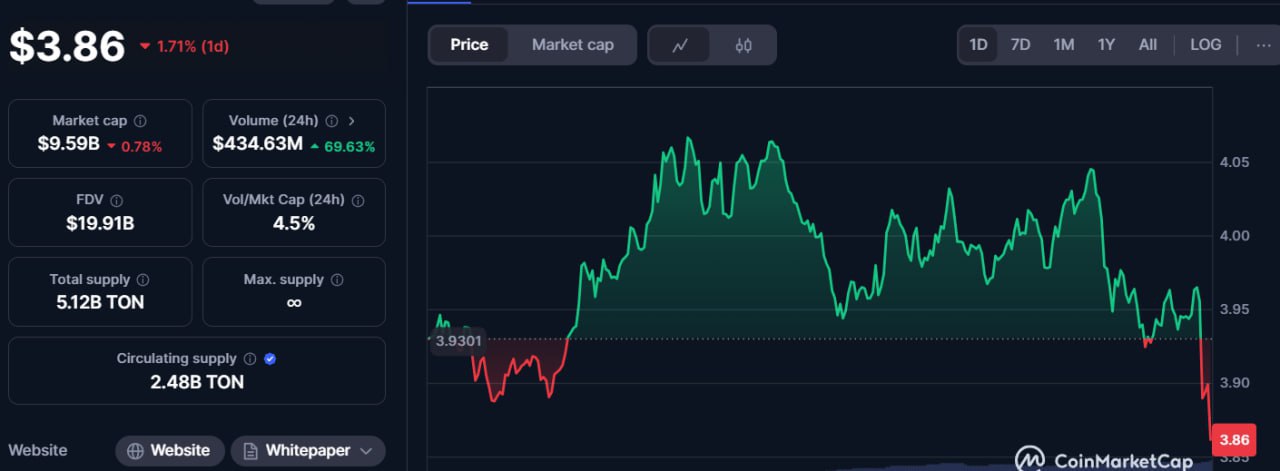Click the Vol/Mkt Cap info icon
Viewport: 1280px width, 471px height.
(x=358, y=200)
